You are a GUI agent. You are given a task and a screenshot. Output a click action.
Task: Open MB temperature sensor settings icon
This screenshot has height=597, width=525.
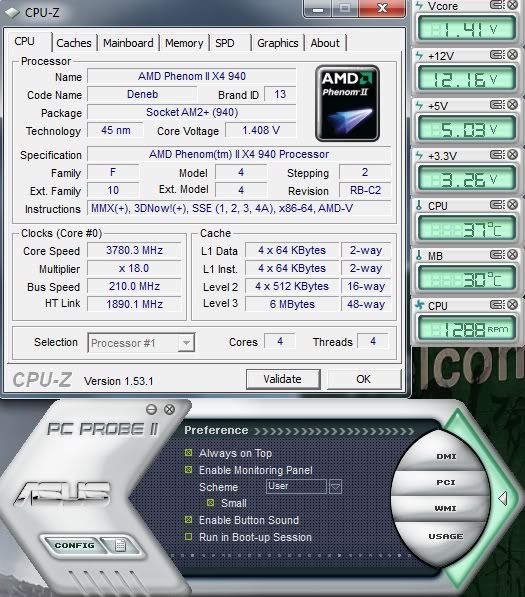point(497,255)
